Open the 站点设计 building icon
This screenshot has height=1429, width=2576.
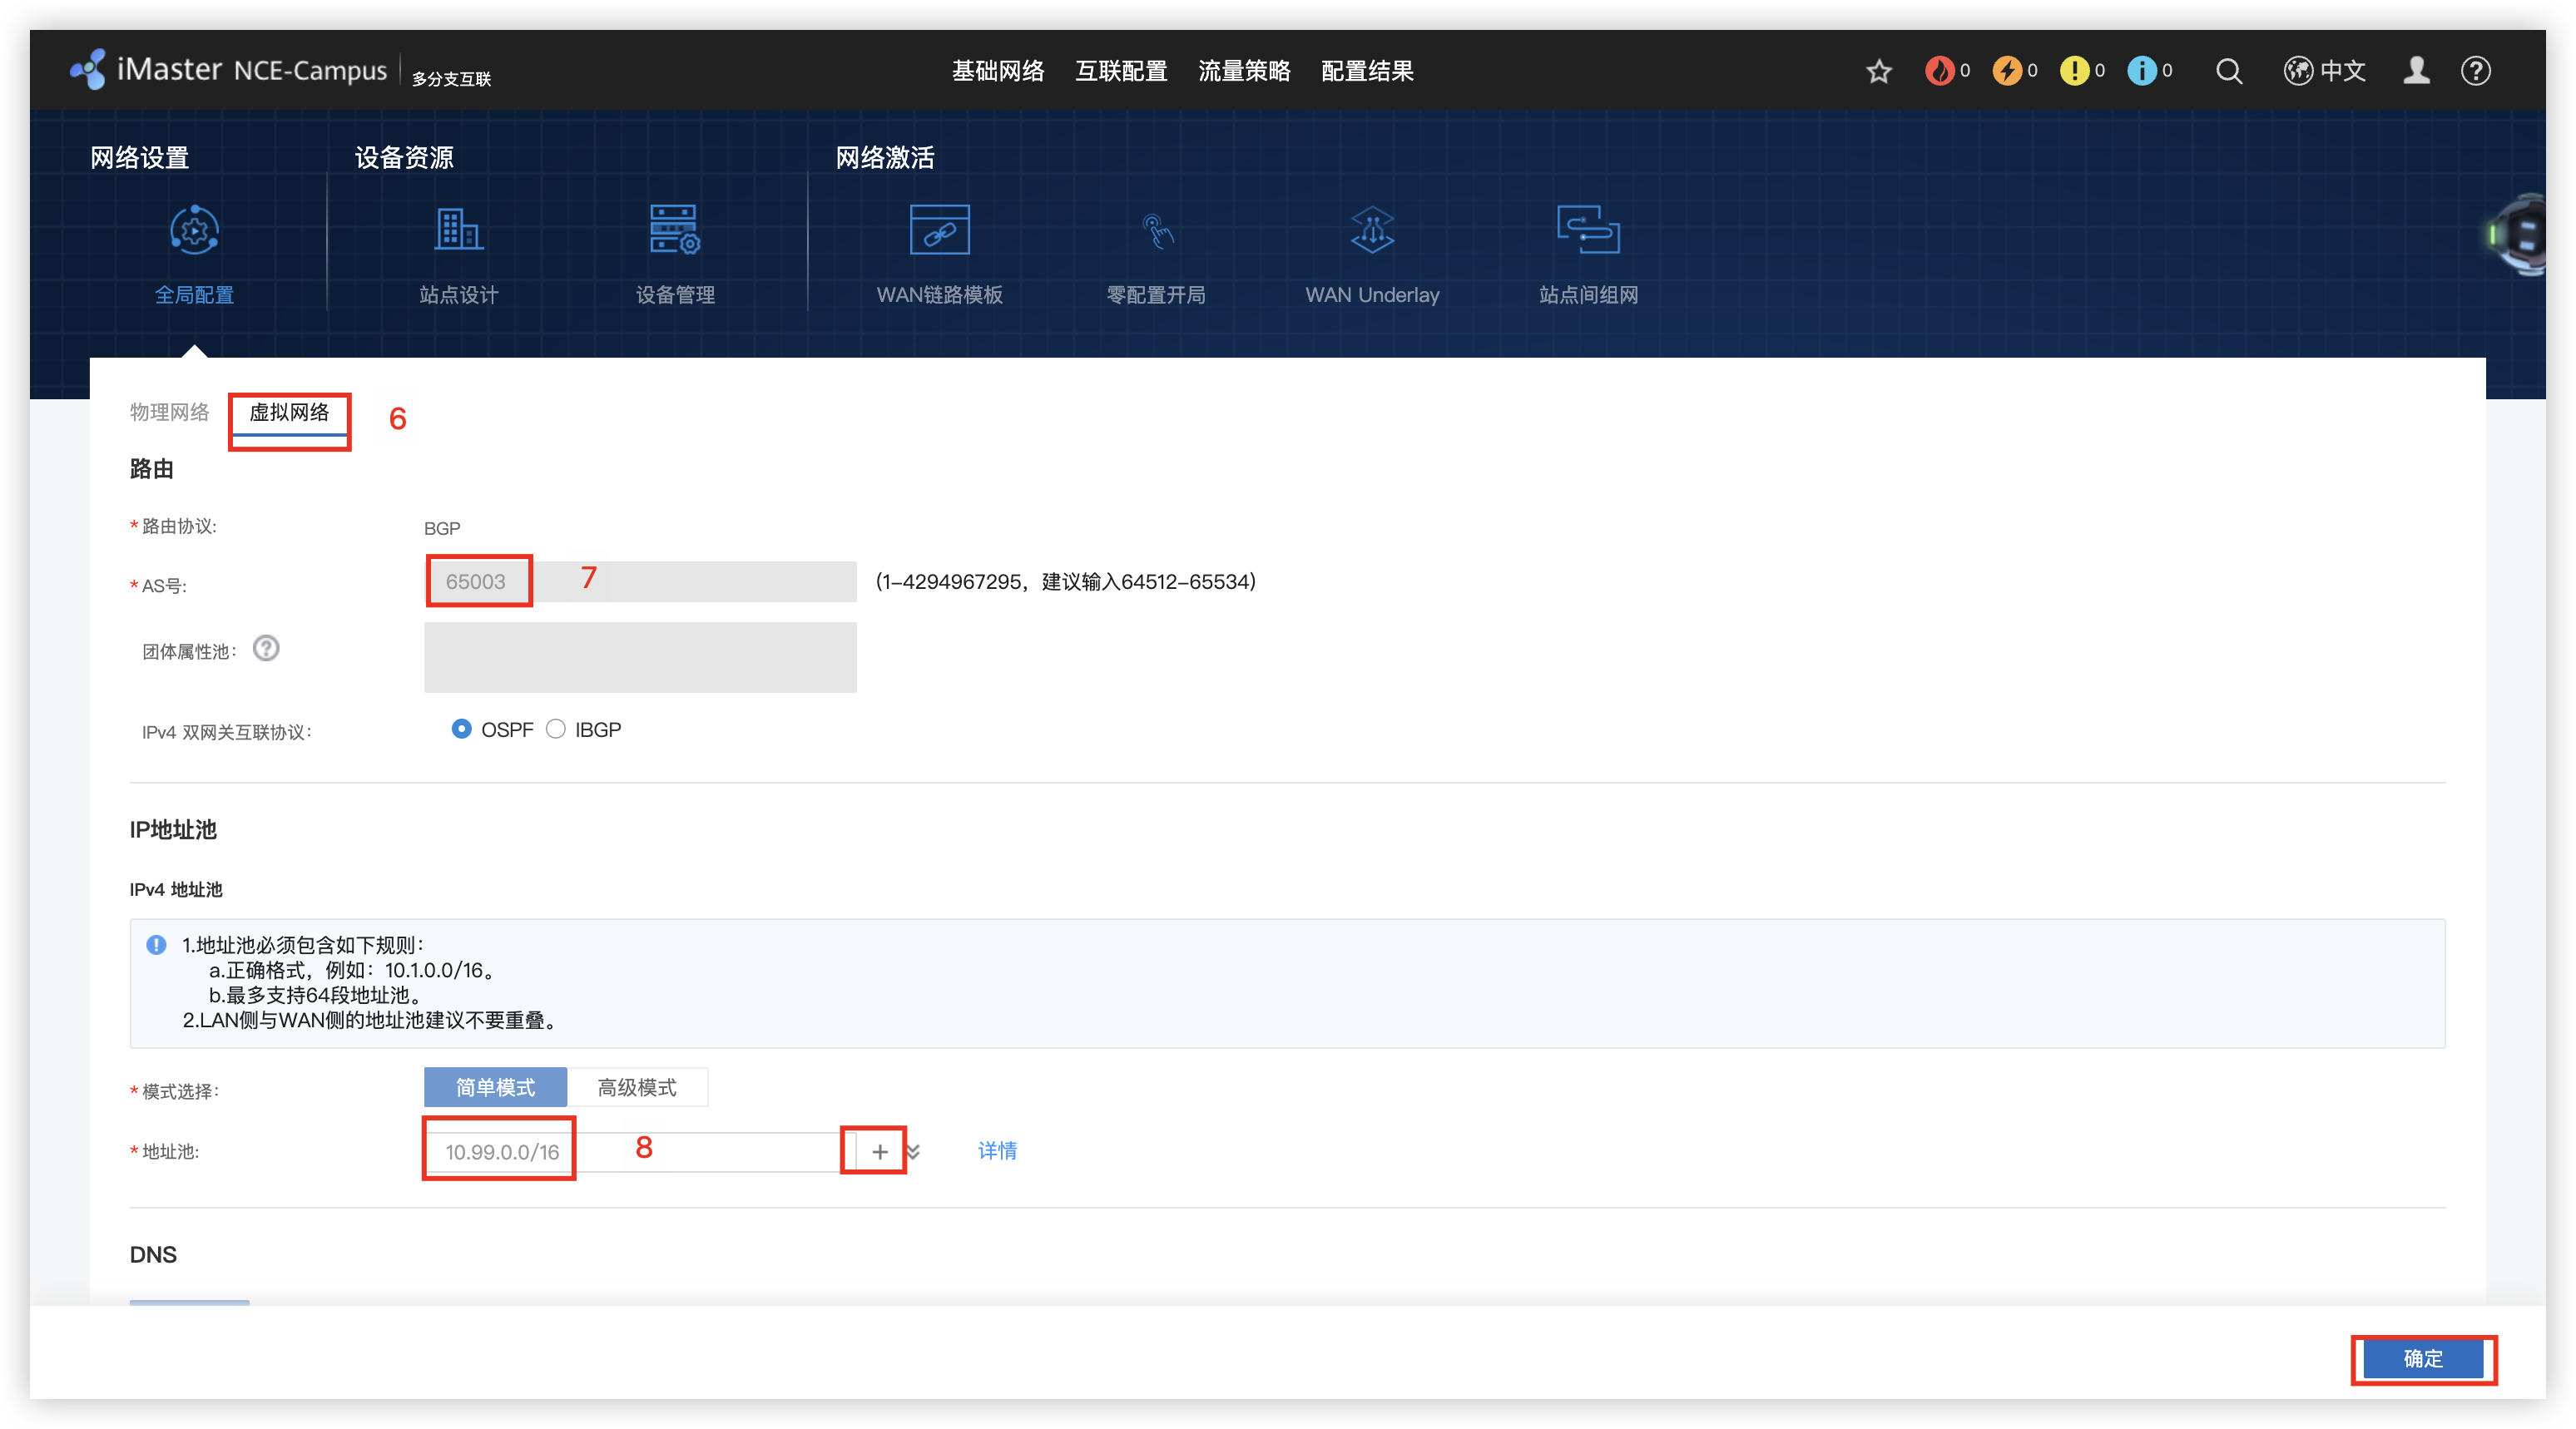(x=458, y=231)
